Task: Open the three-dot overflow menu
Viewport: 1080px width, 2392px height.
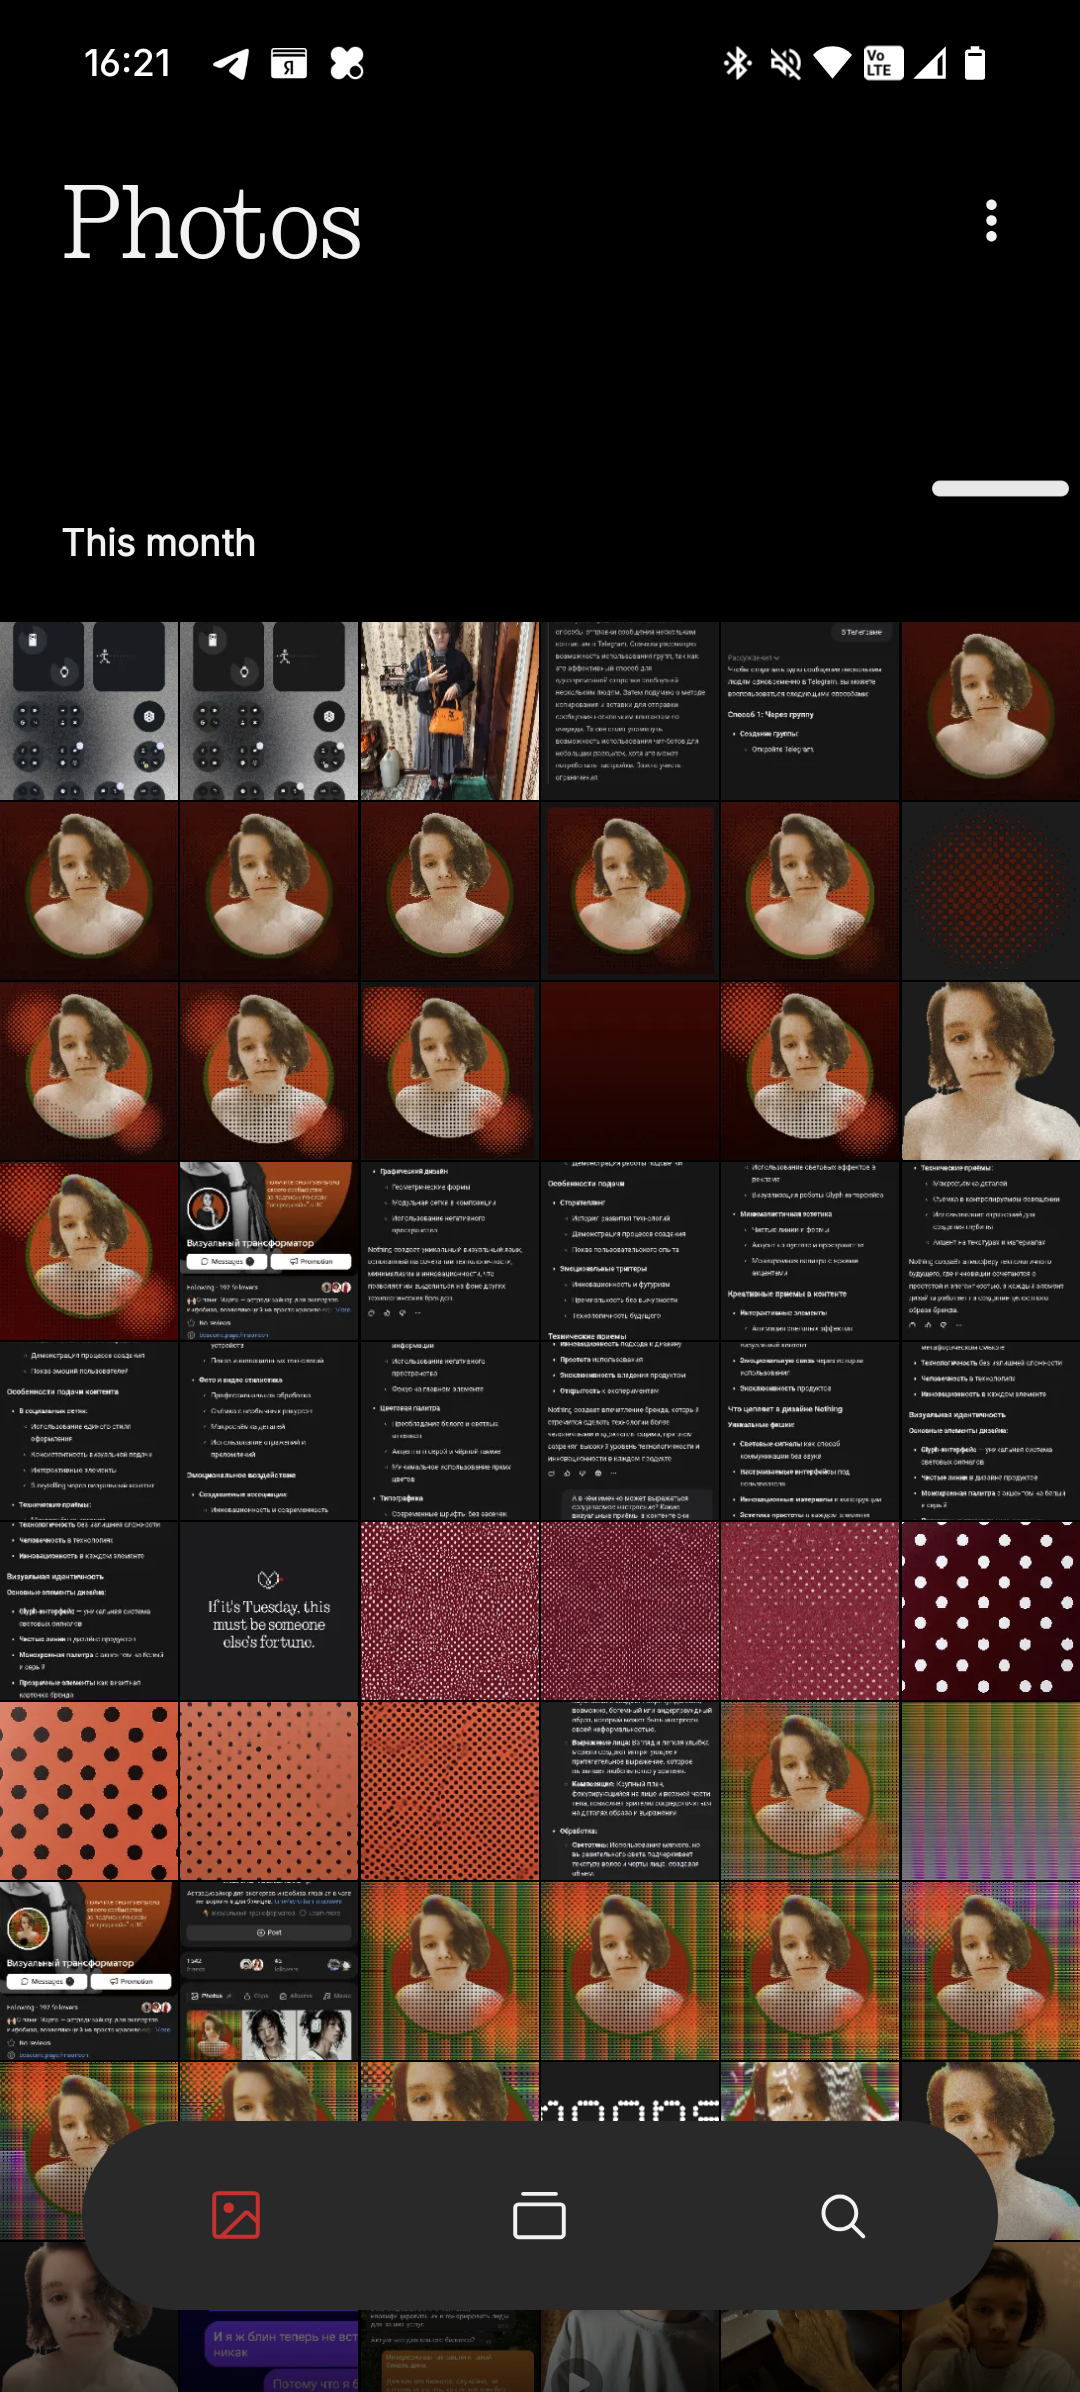Action: click(991, 221)
